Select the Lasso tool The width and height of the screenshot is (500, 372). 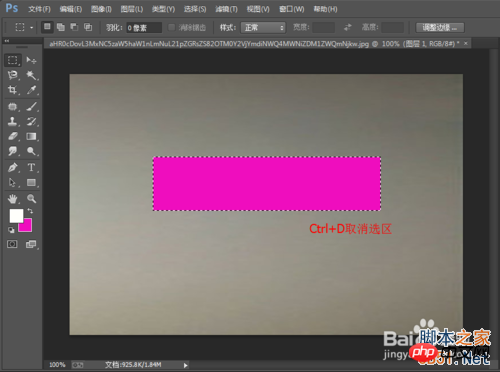13,75
